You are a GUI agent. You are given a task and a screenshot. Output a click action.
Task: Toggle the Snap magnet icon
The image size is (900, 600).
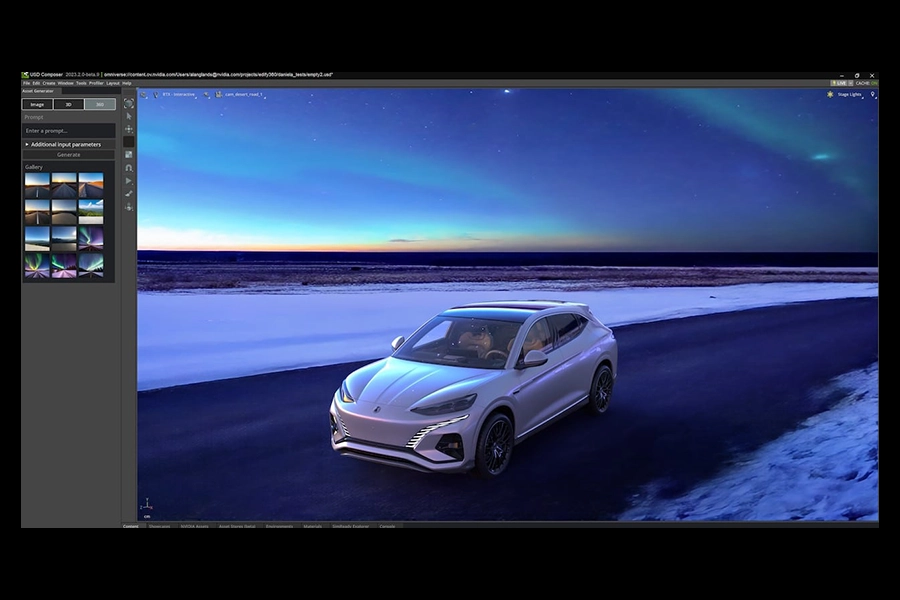tap(129, 168)
